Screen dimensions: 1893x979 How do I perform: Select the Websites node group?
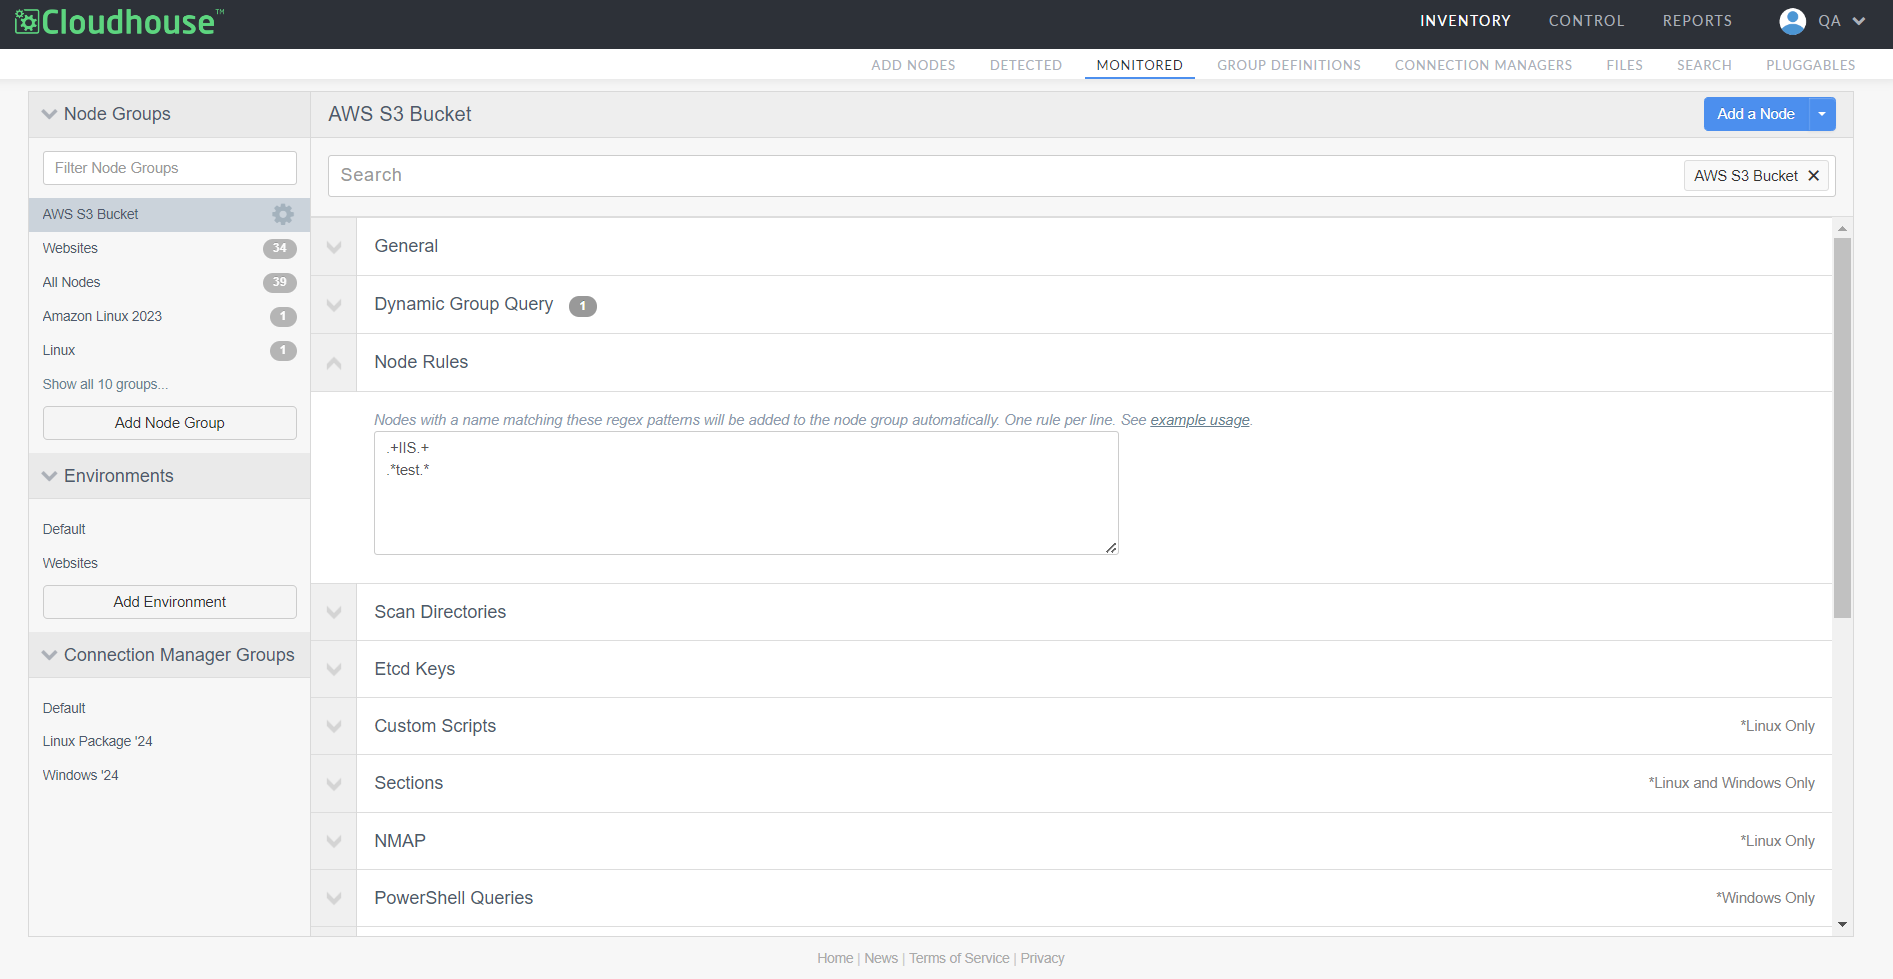click(70, 248)
